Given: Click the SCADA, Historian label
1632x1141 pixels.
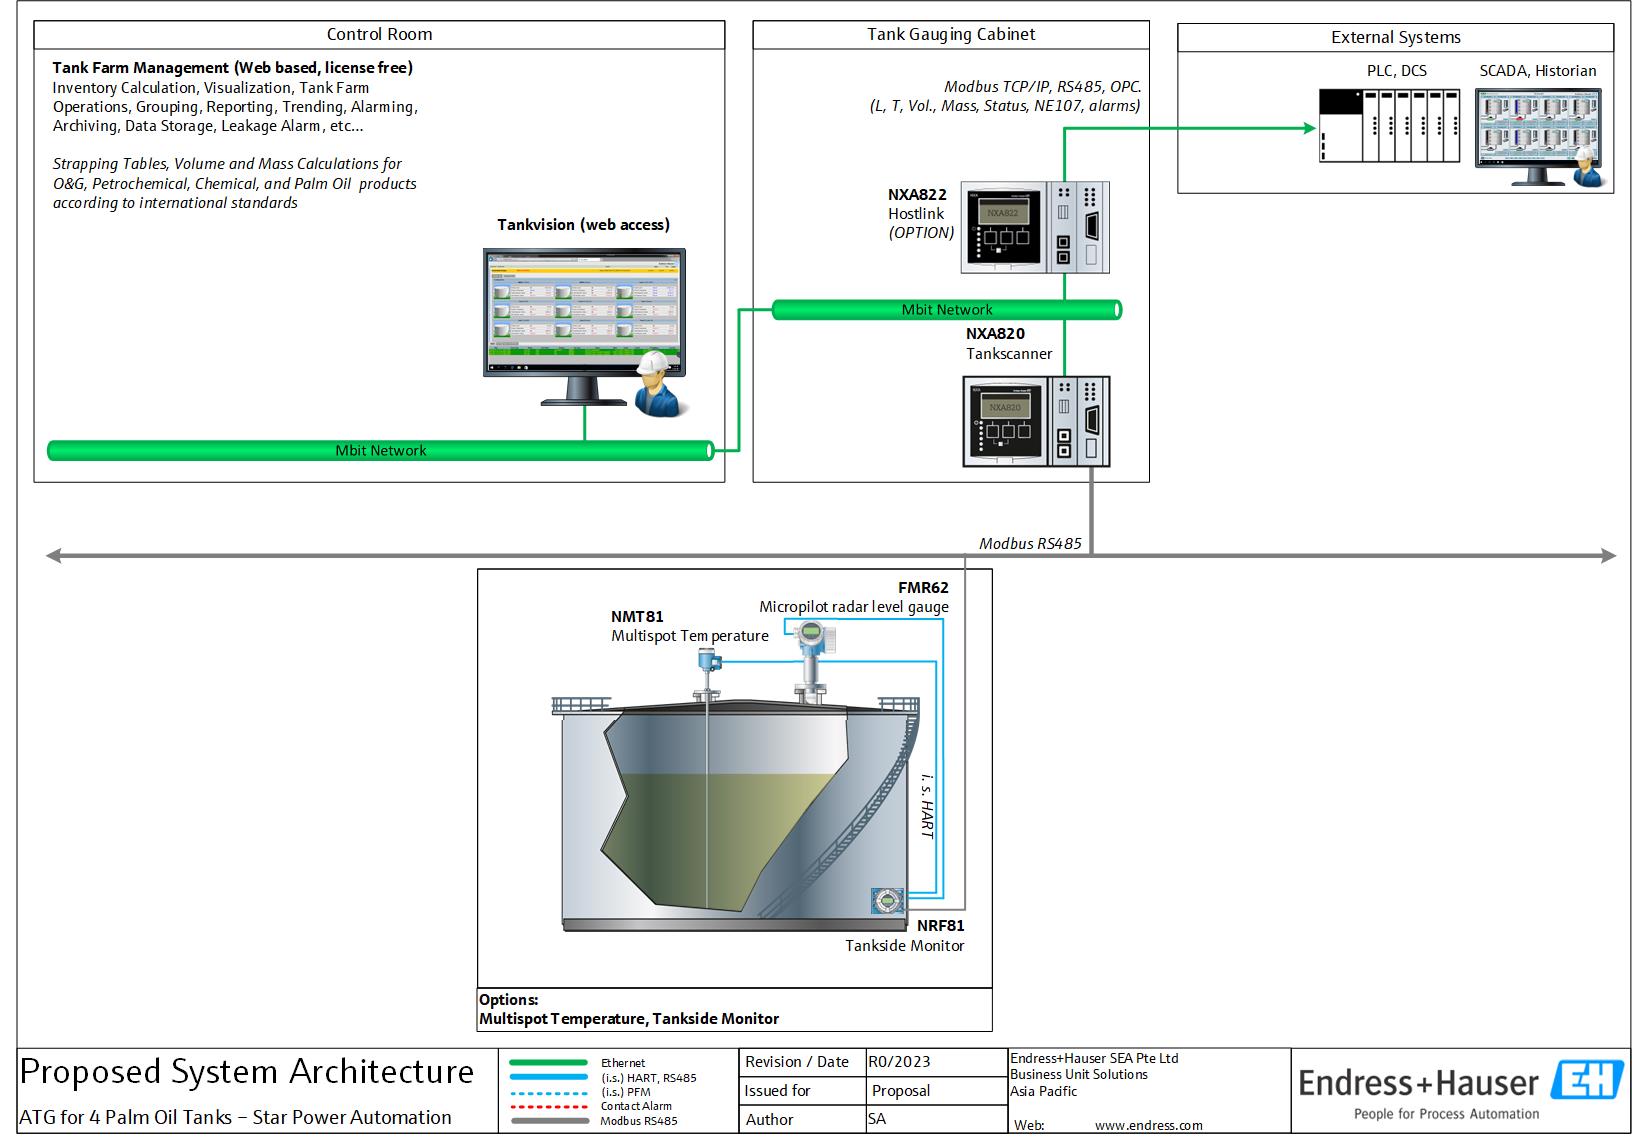Looking at the screenshot, I should click(x=1537, y=71).
